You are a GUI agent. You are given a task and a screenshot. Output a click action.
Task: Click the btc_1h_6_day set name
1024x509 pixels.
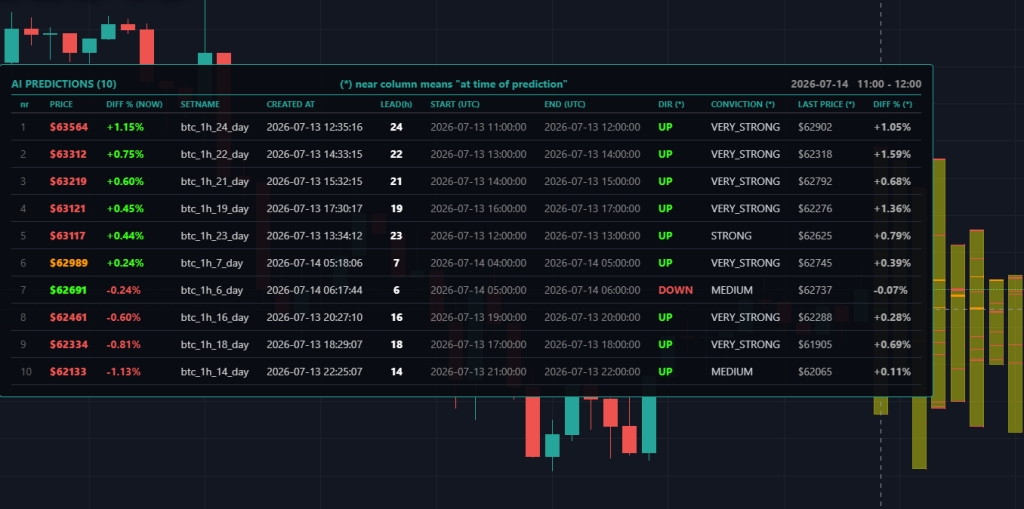212,290
